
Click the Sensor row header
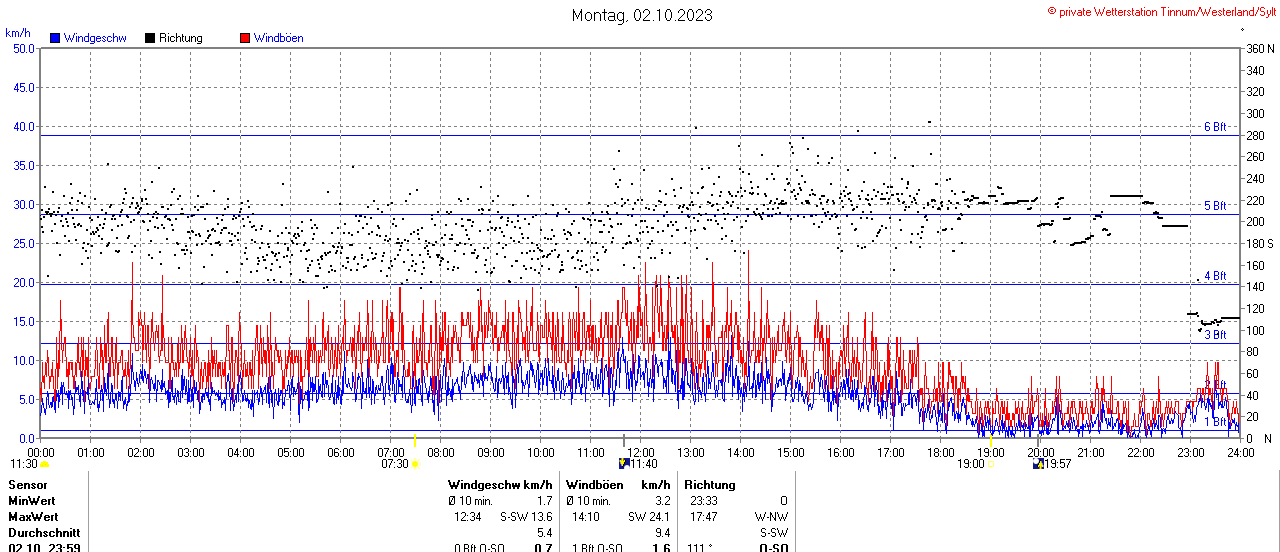tap(27, 484)
